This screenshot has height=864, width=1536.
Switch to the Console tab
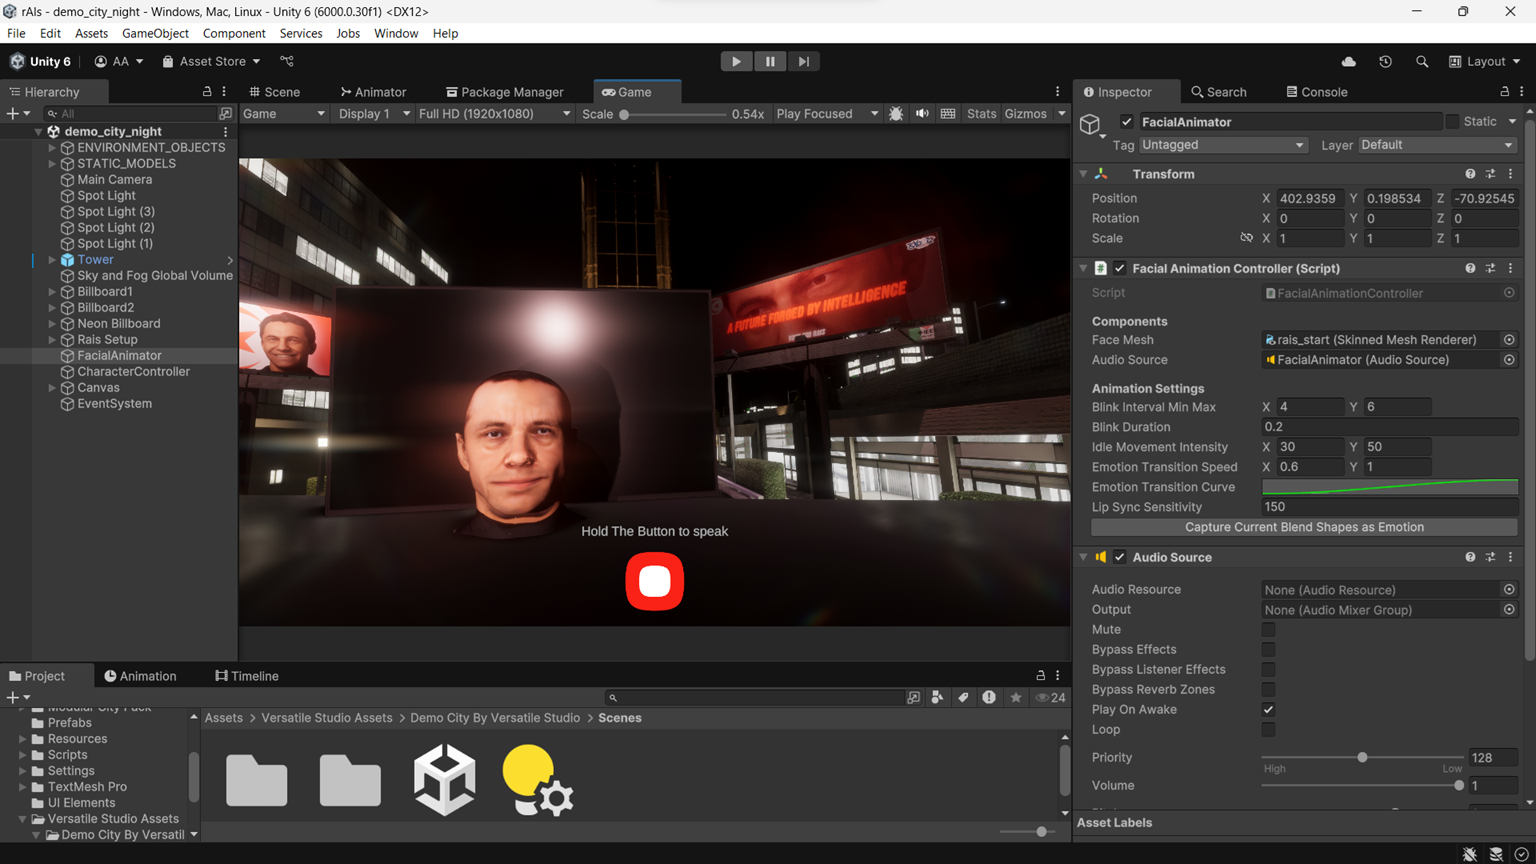click(x=1316, y=92)
